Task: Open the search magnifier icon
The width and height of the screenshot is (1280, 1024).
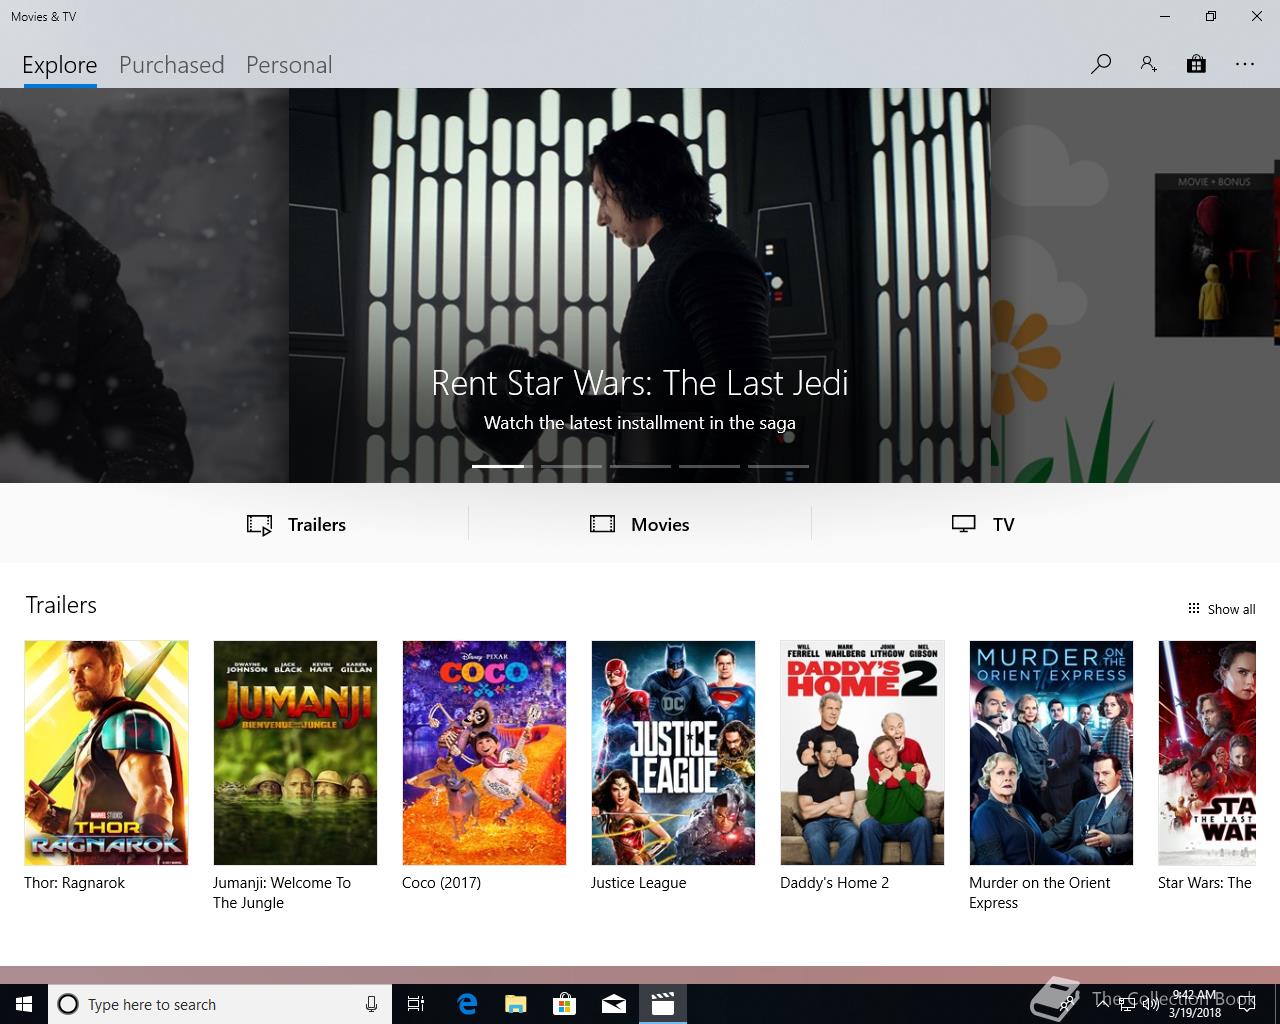Action: pos(1101,65)
